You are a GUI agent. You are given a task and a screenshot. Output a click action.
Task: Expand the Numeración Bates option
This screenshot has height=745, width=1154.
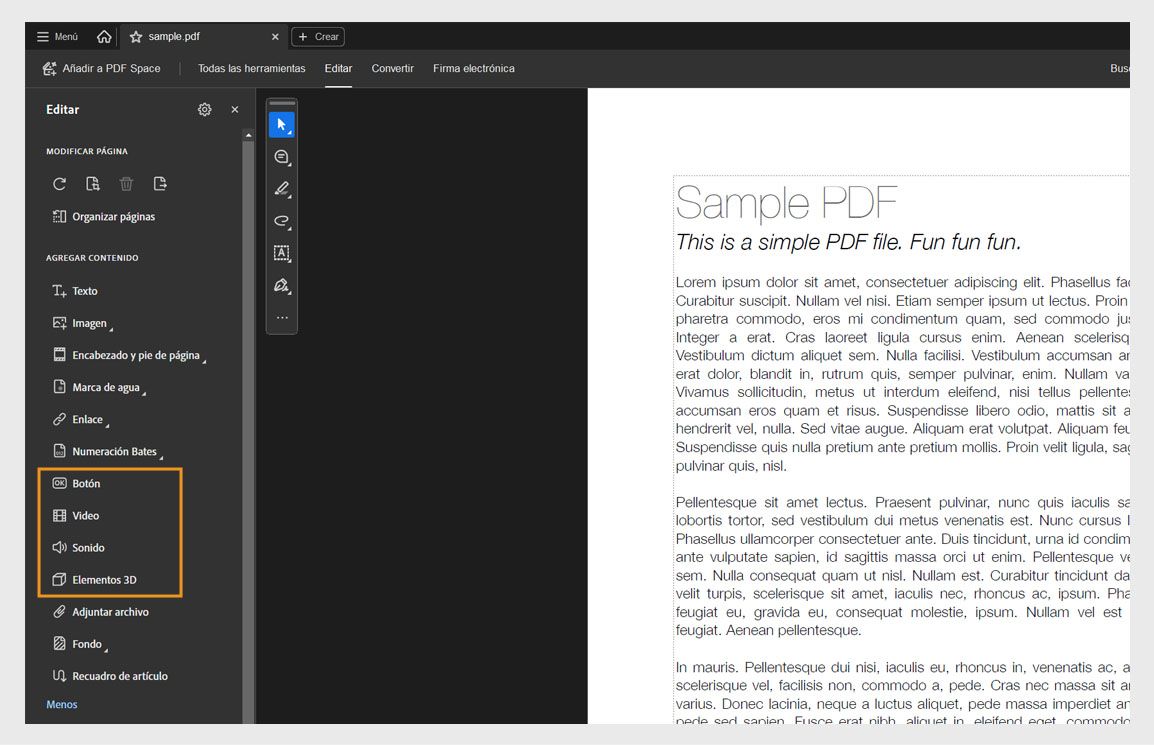coord(107,451)
